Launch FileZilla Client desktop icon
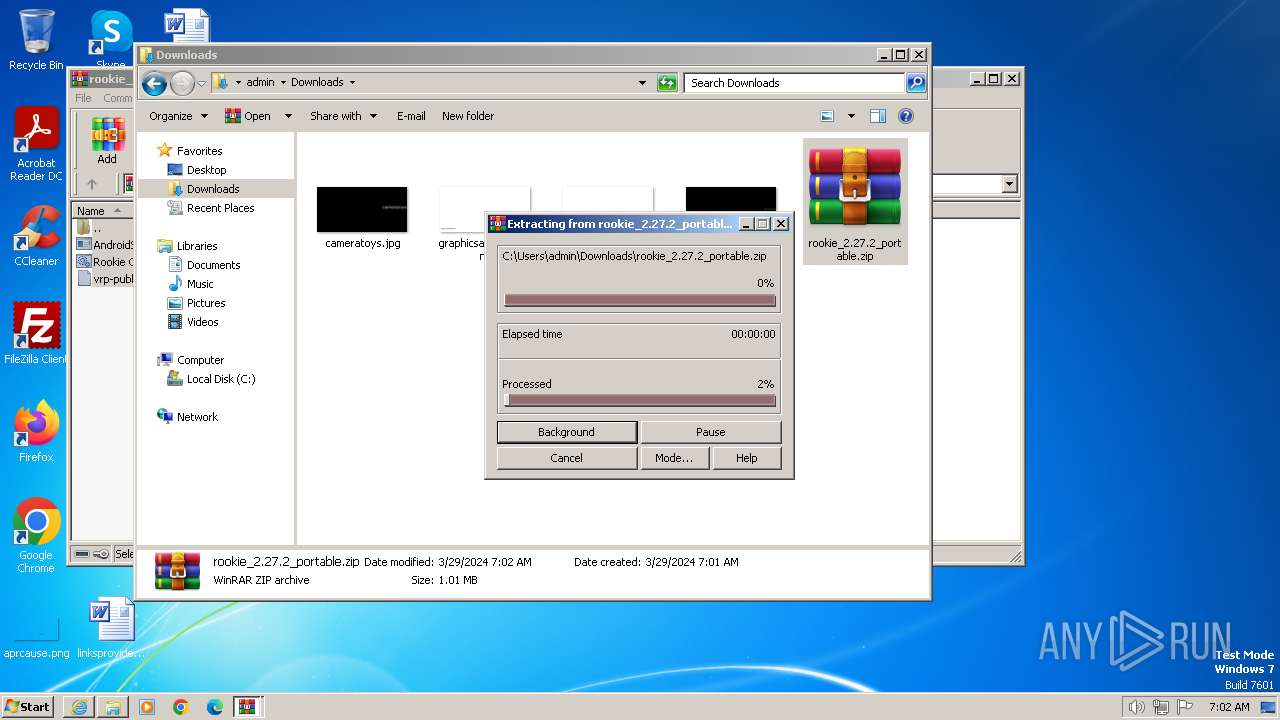Viewport: 1280px width, 720px height. [36, 334]
